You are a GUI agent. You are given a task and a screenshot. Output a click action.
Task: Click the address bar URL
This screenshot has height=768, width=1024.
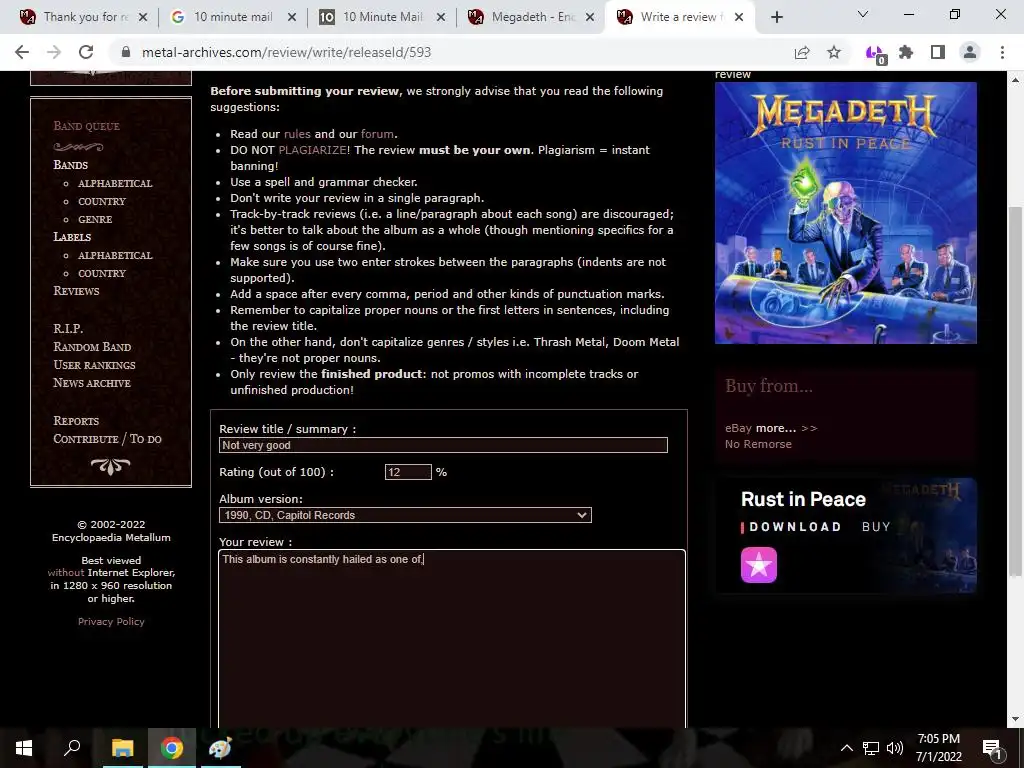pos(286,52)
